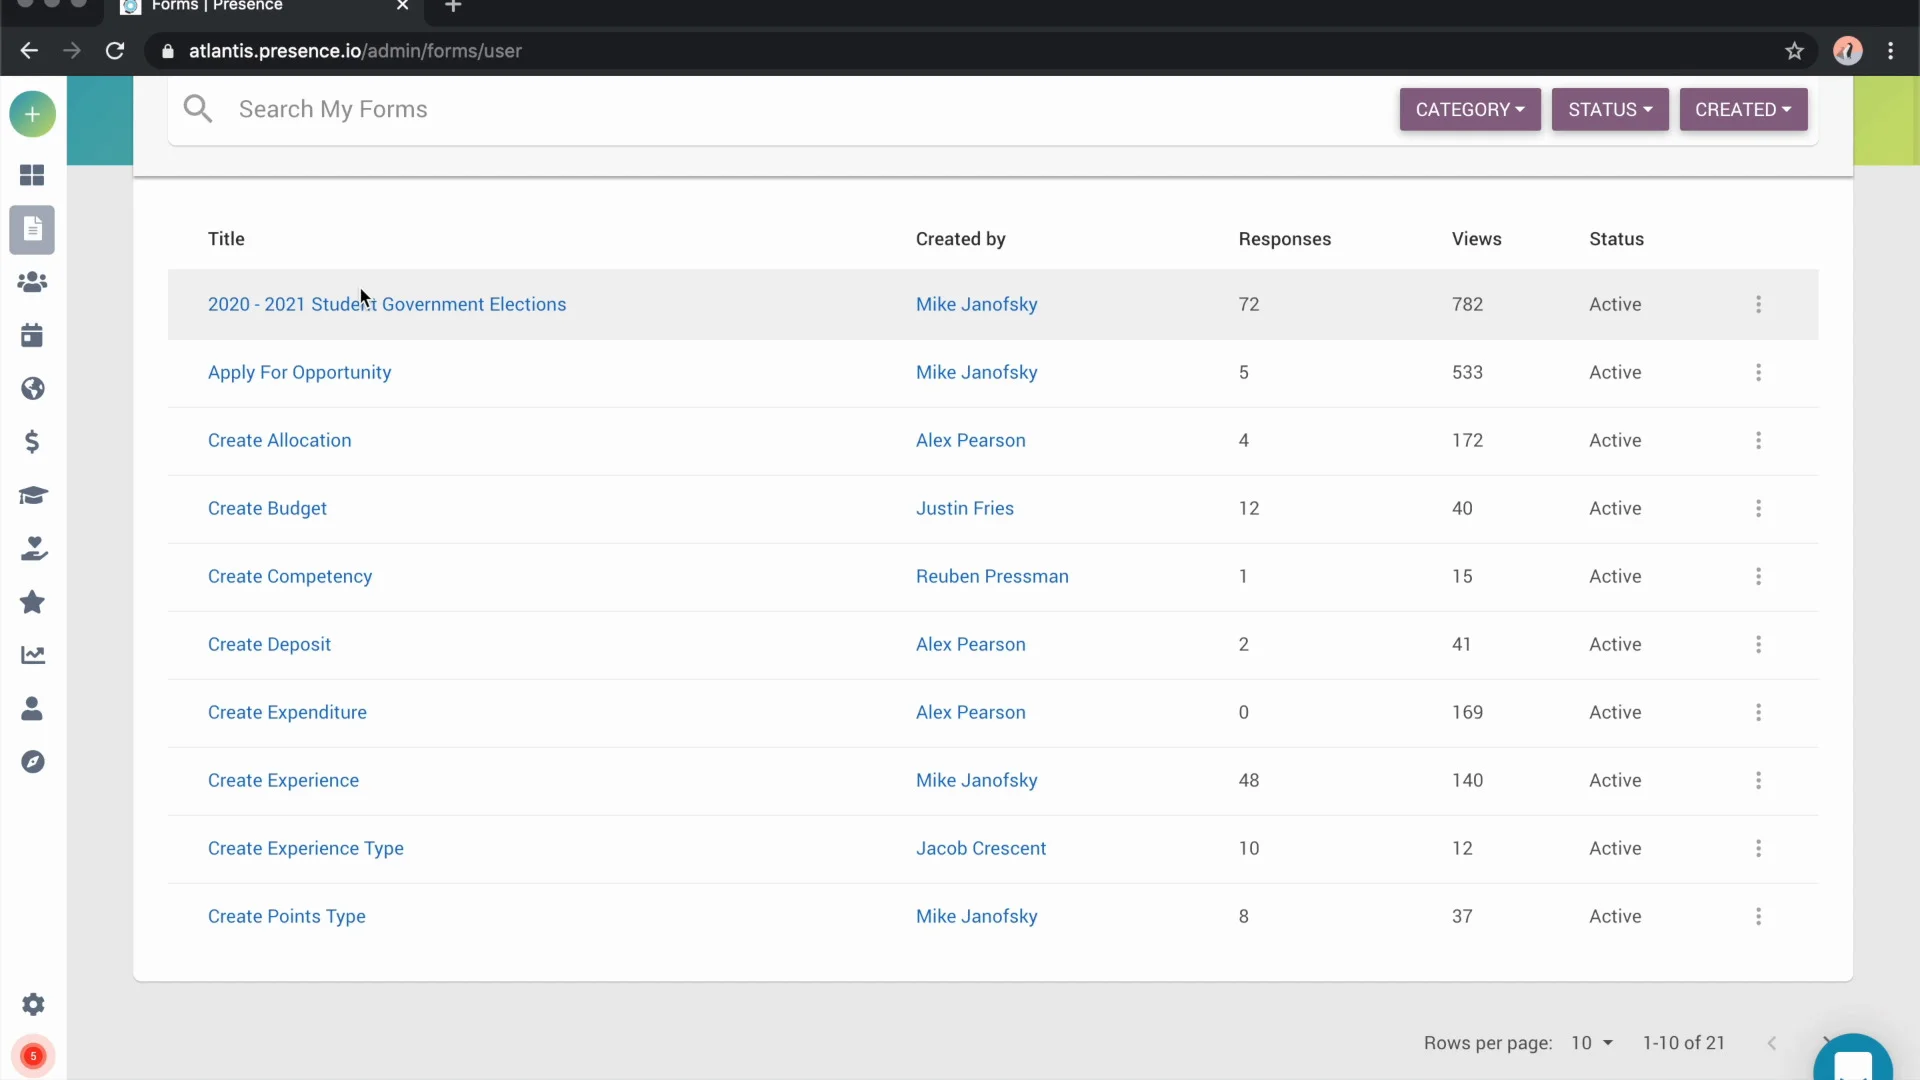
Task: Click the star icon in sidebar
Action: tap(32, 602)
